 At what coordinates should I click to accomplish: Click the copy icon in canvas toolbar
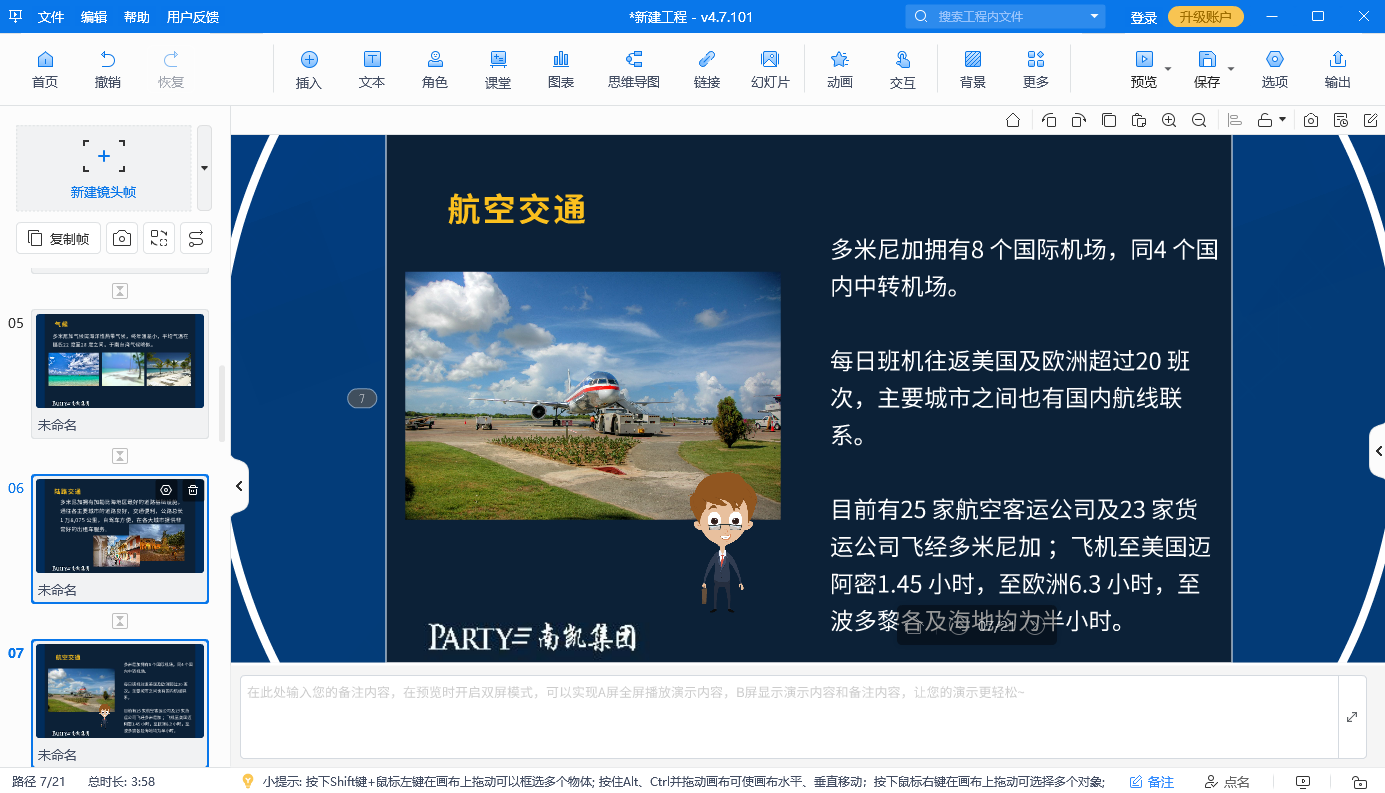point(1109,120)
